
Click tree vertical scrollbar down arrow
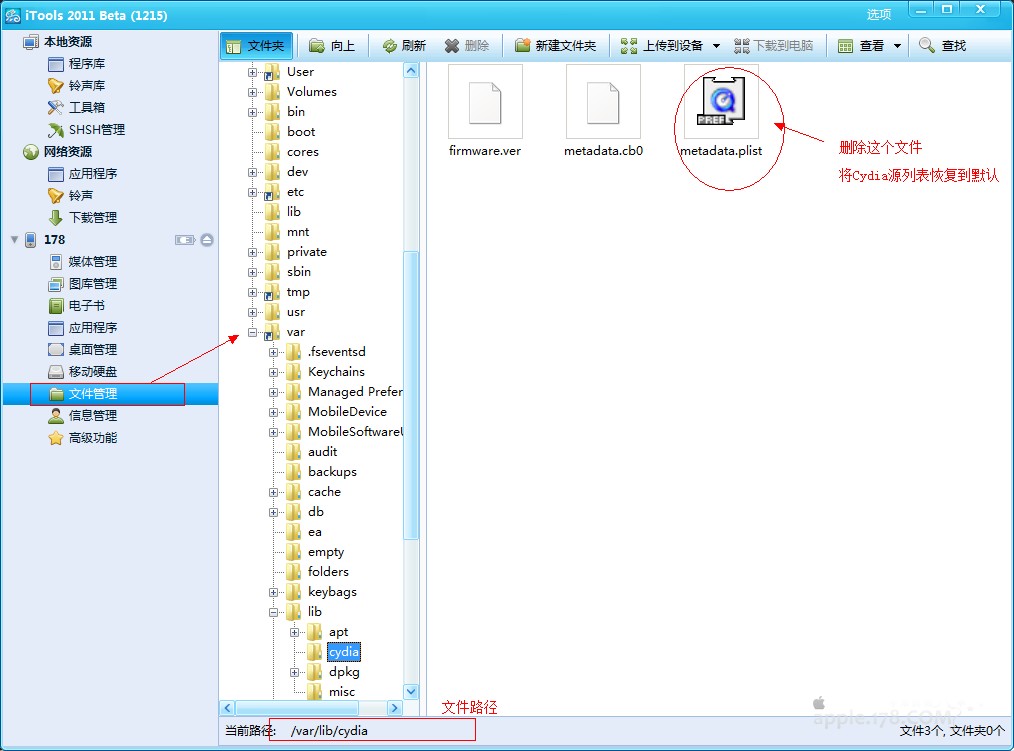pos(411,691)
